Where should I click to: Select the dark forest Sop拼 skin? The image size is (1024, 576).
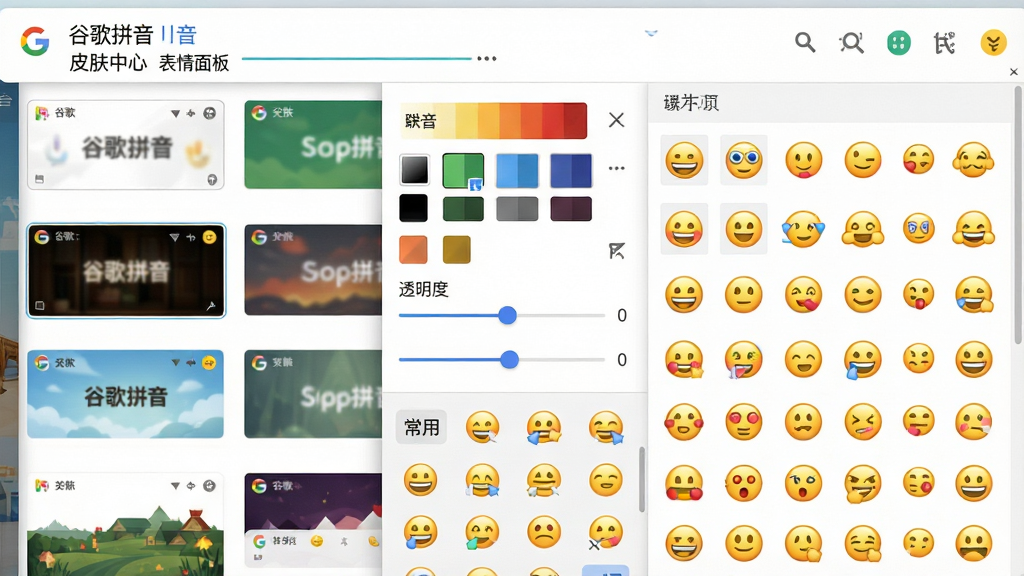pos(313,394)
